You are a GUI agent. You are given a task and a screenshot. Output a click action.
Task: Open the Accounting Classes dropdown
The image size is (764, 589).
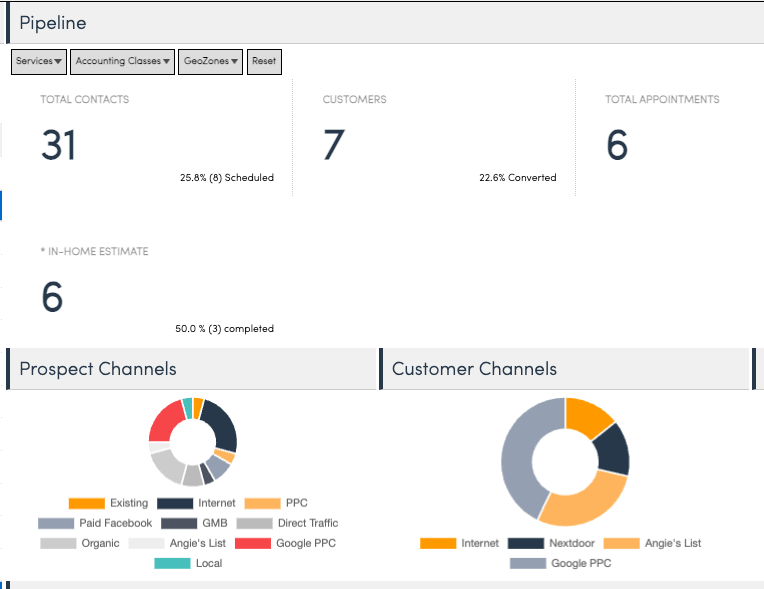tap(122, 61)
